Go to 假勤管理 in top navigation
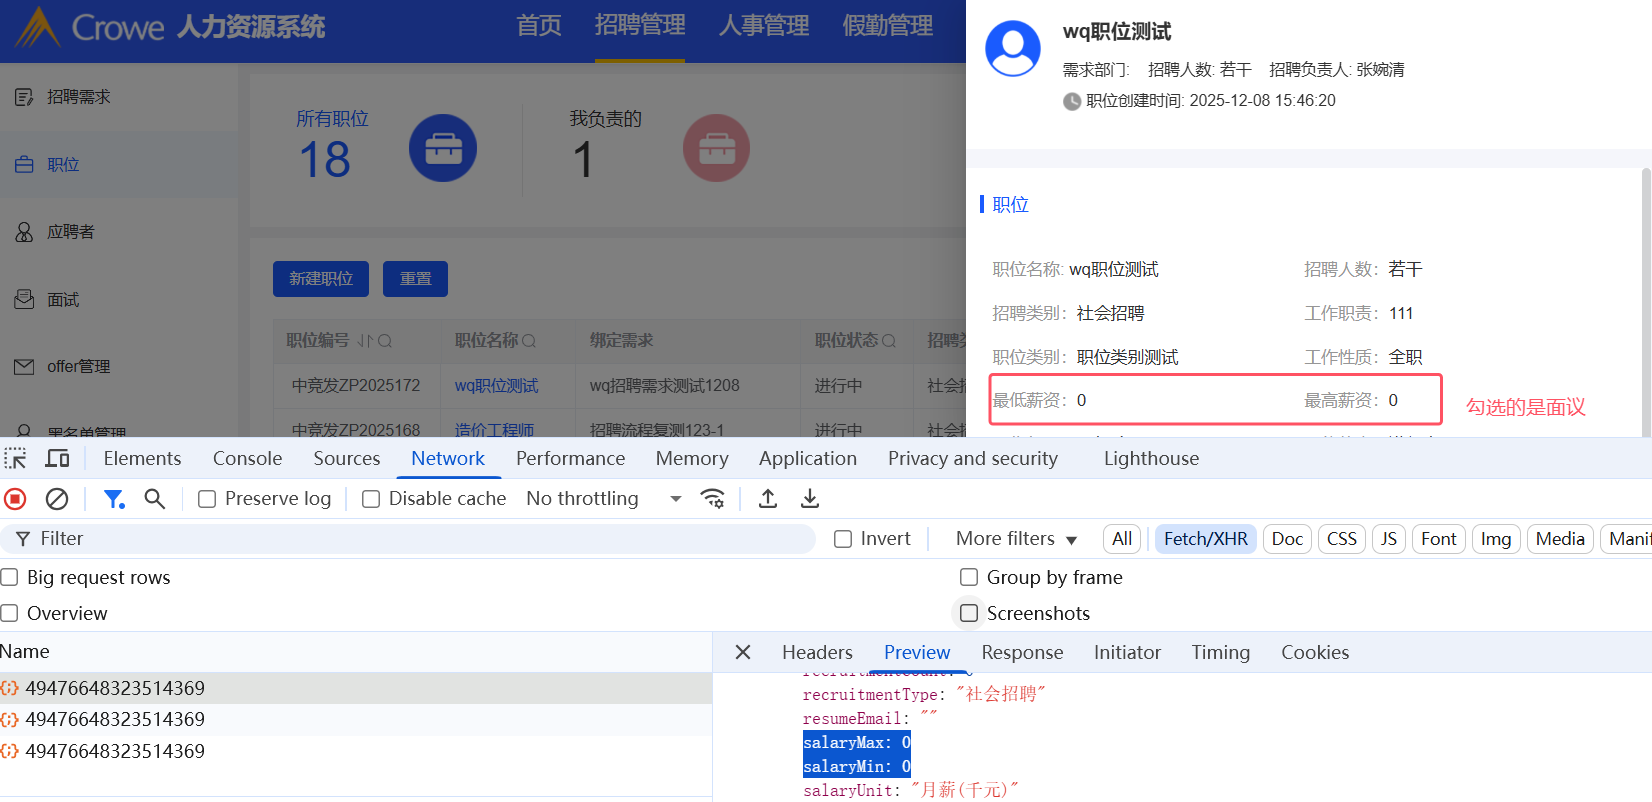 point(888,26)
